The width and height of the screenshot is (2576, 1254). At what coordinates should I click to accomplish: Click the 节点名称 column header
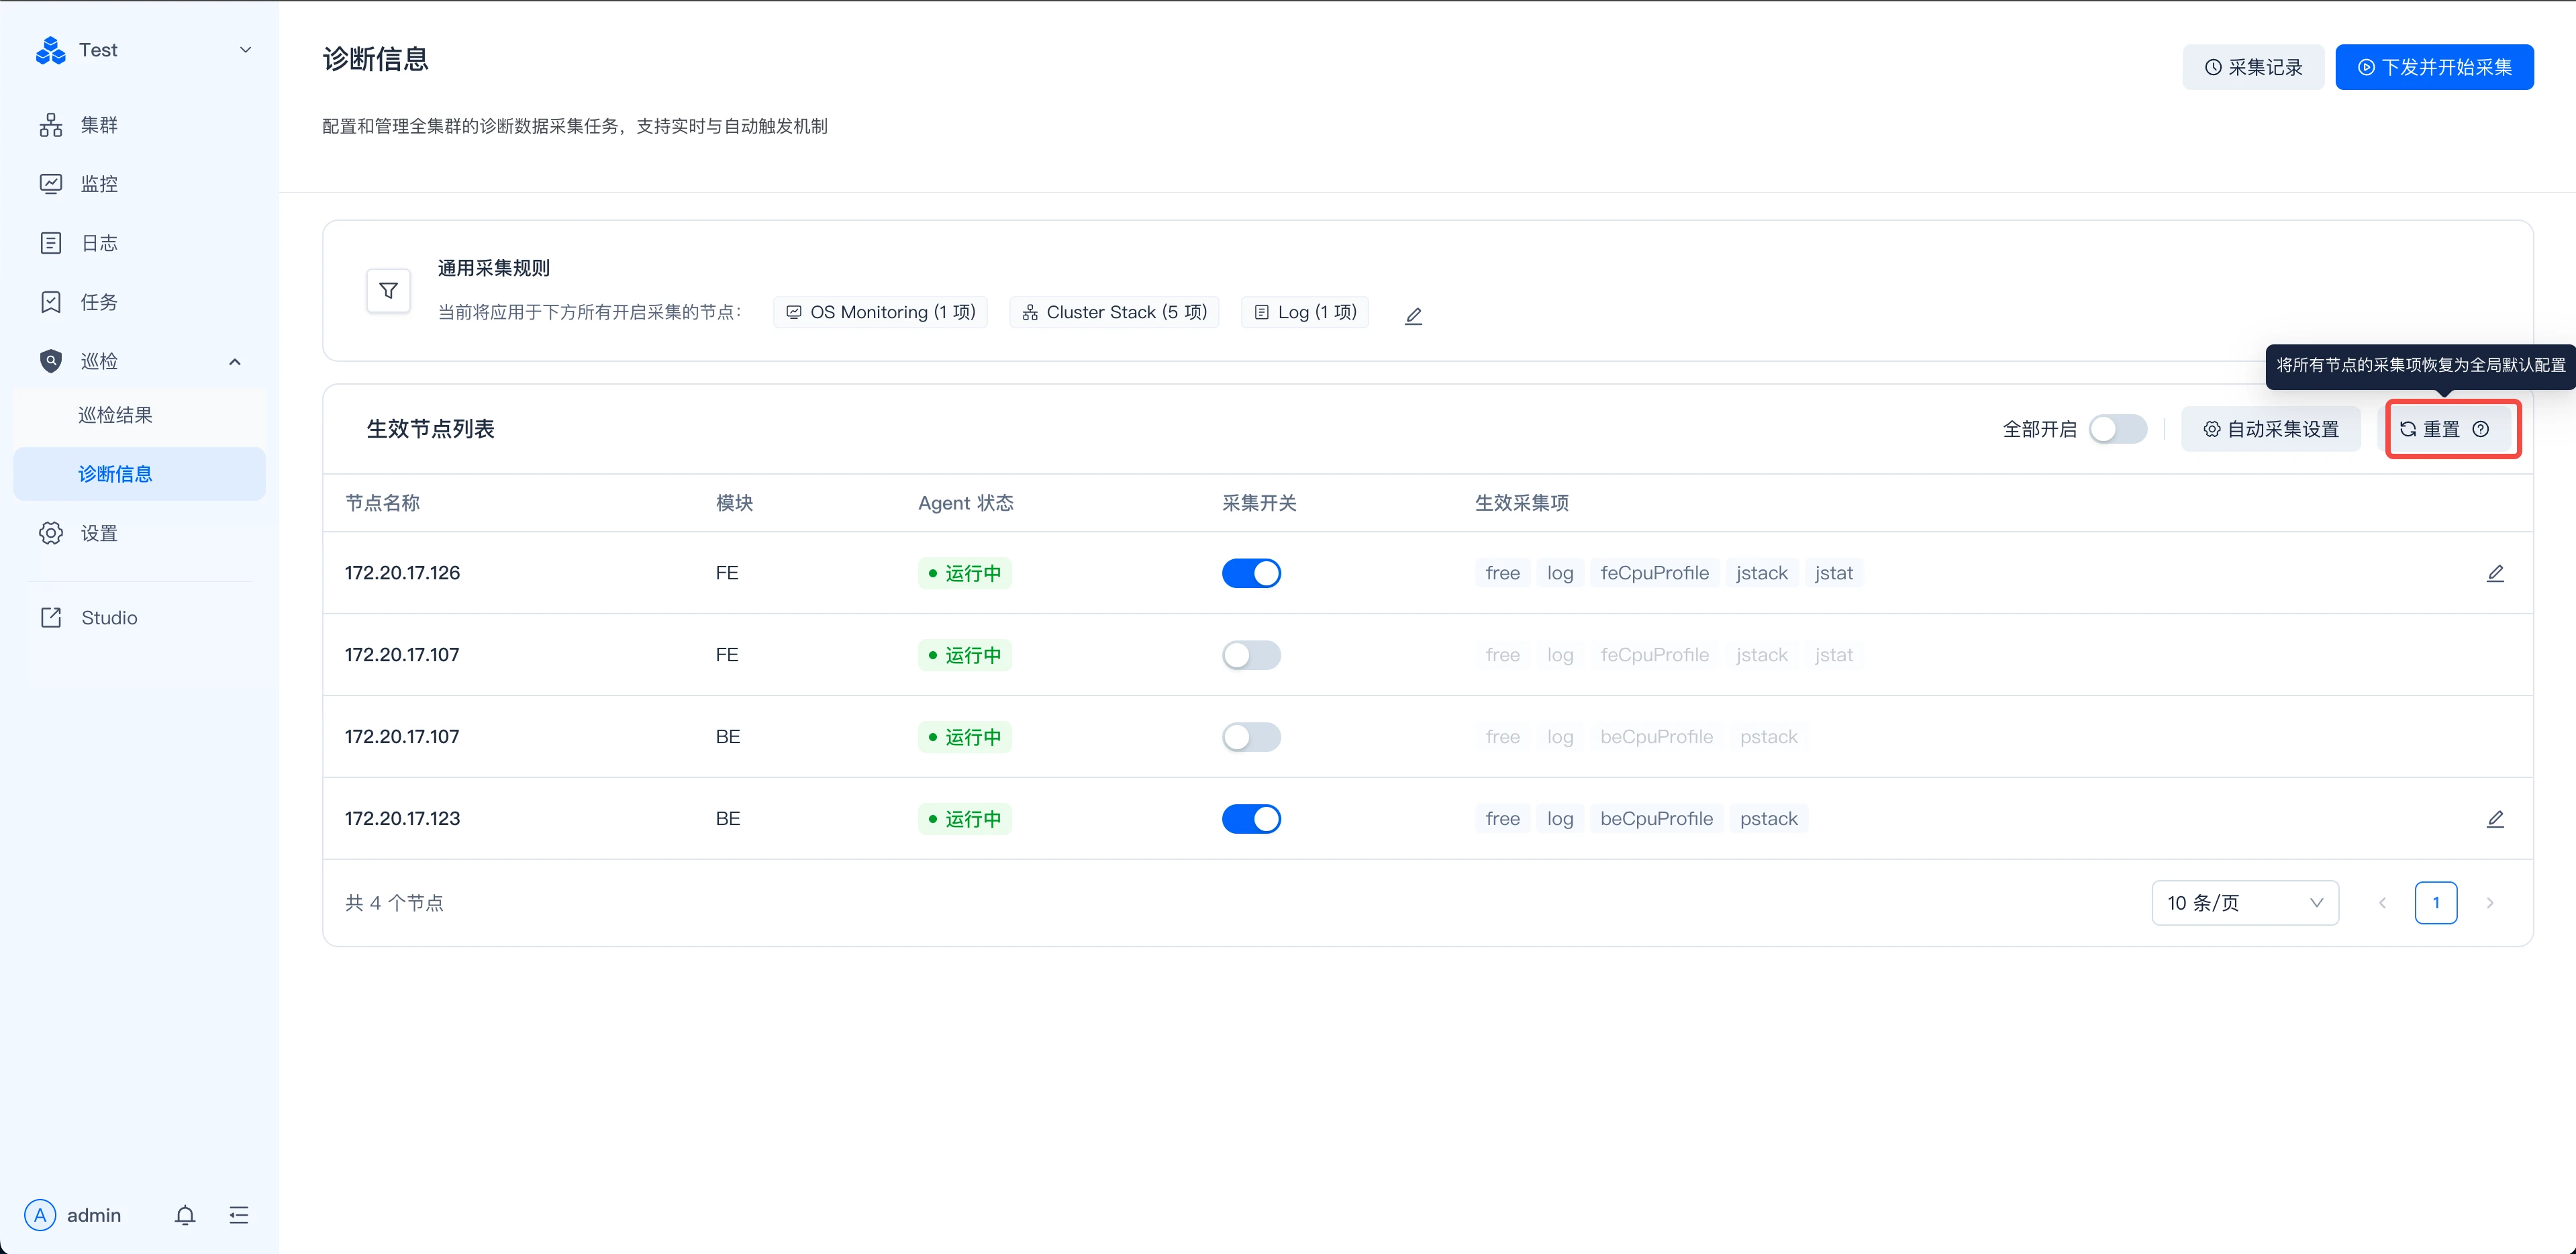point(382,503)
